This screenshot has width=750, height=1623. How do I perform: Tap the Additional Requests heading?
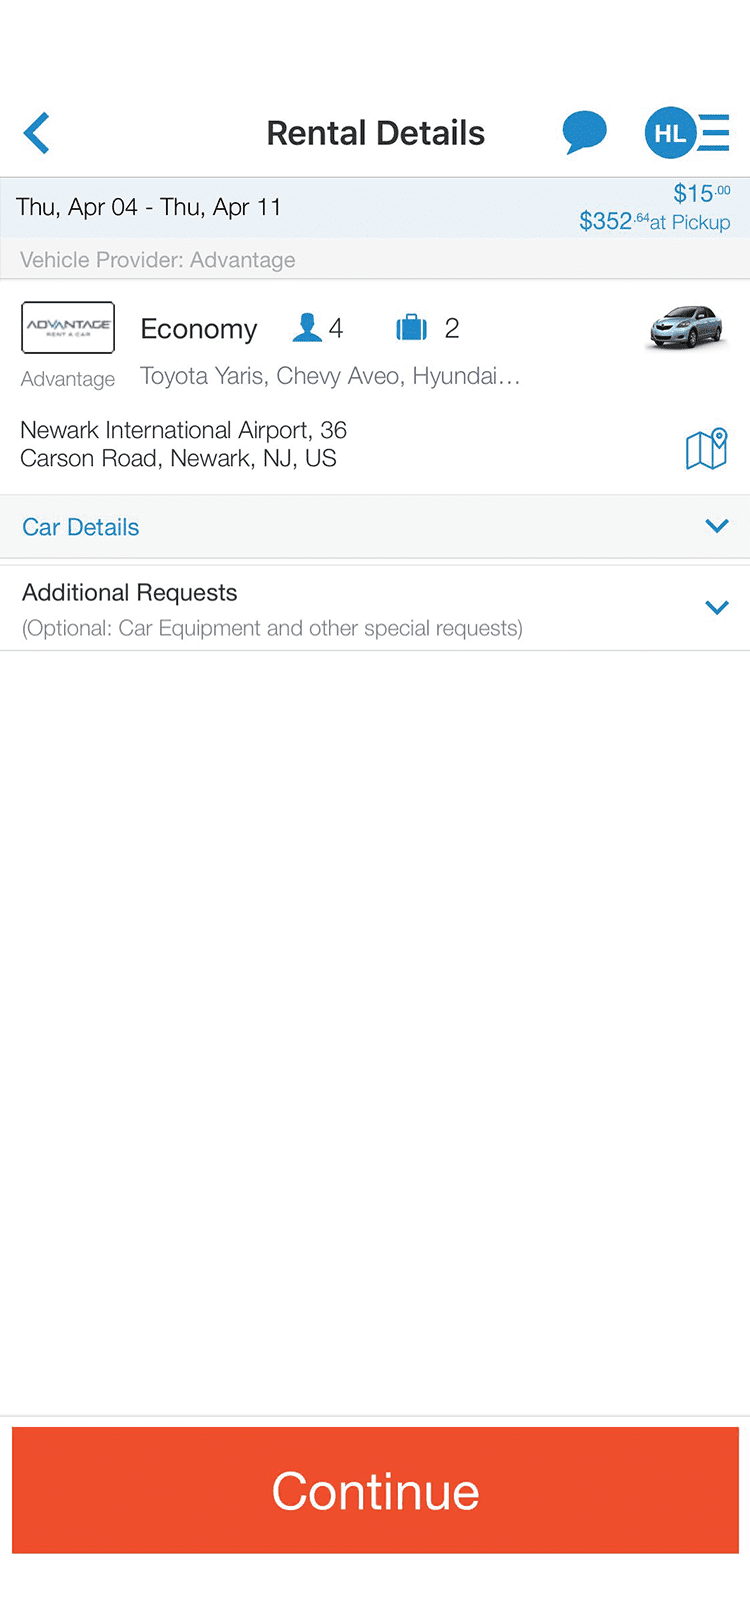[x=130, y=593]
